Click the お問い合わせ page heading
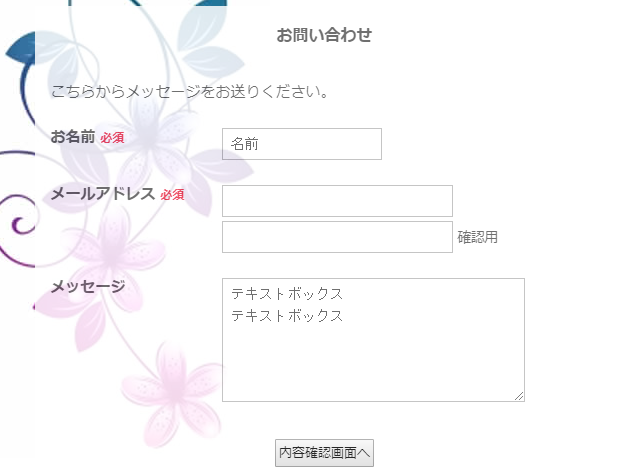This screenshot has width=642, height=476. point(324,36)
